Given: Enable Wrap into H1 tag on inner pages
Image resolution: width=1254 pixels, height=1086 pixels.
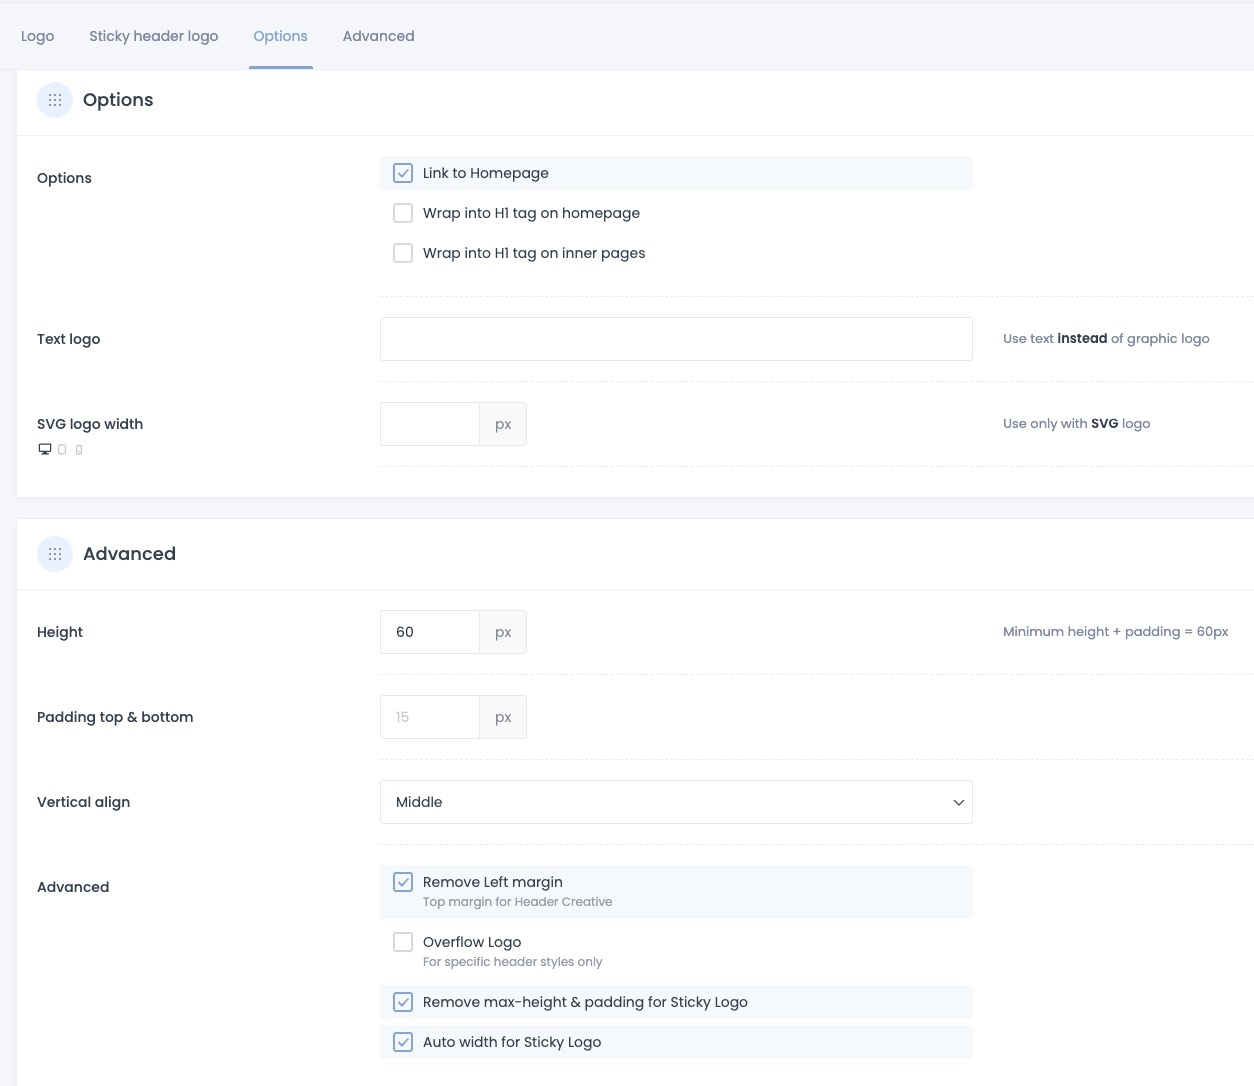Looking at the screenshot, I should click(403, 253).
